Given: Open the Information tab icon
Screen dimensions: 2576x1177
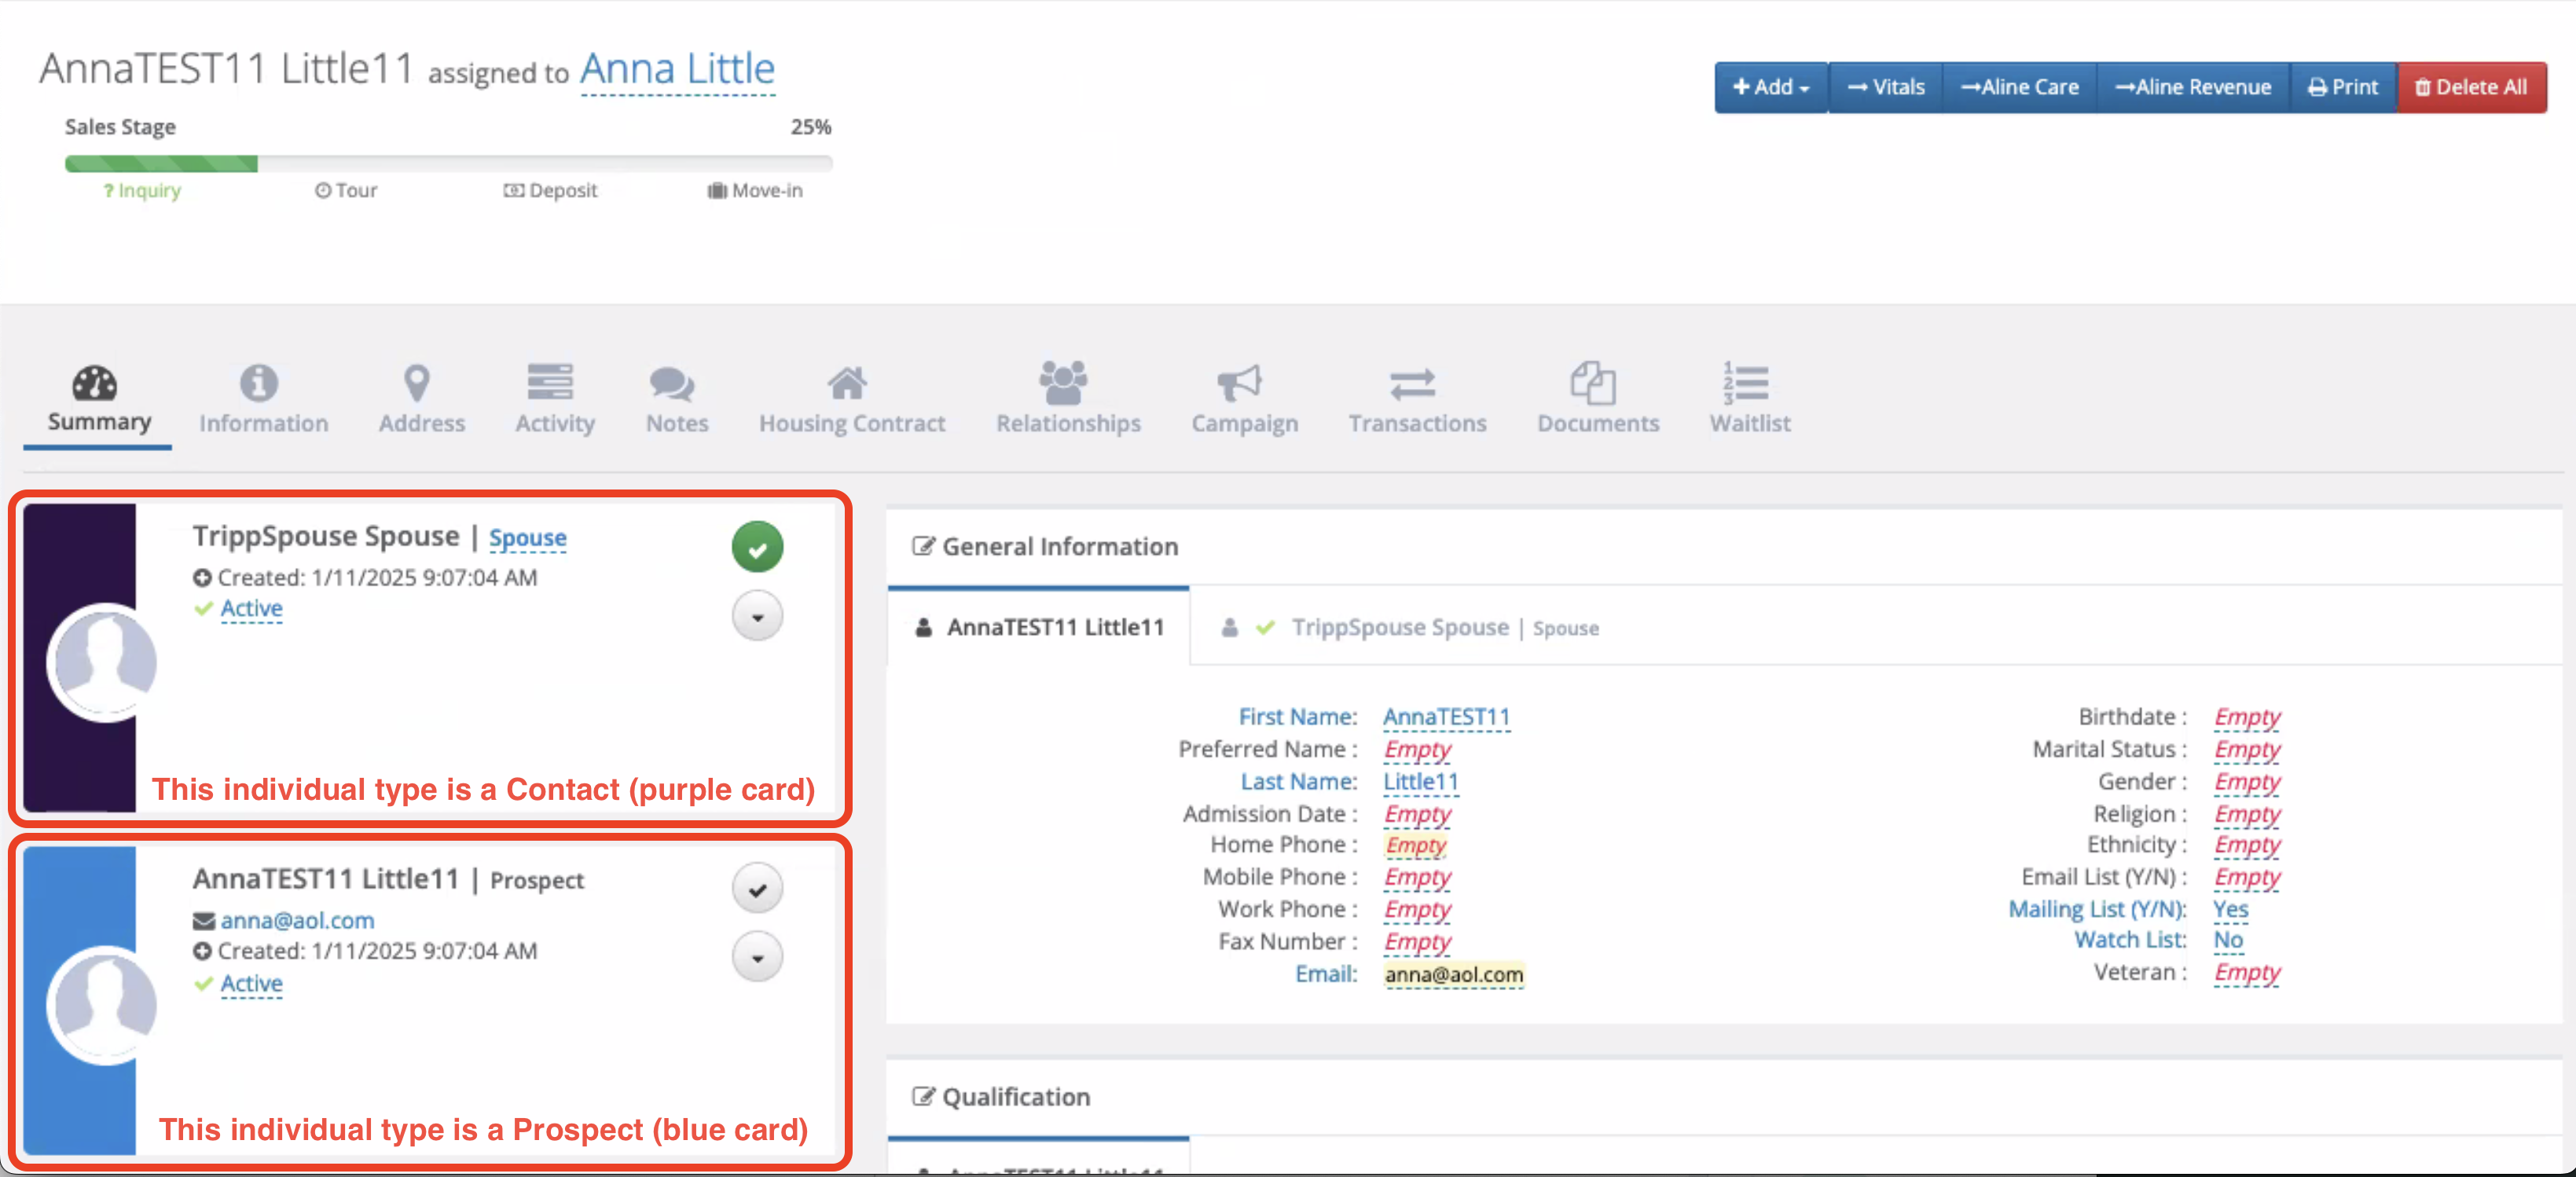Looking at the screenshot, I should 258,383.
